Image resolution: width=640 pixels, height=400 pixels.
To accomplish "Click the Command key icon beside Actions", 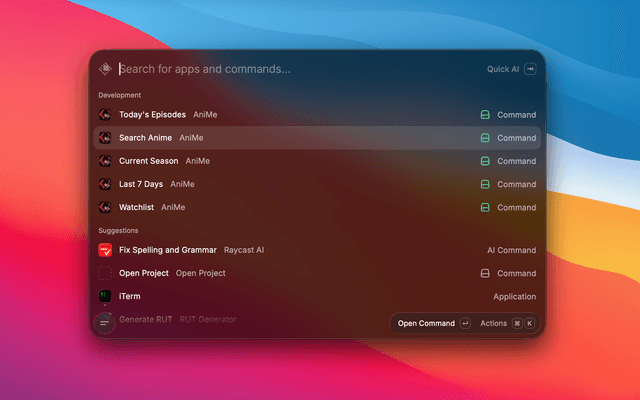I will click(x=517, y=323).
